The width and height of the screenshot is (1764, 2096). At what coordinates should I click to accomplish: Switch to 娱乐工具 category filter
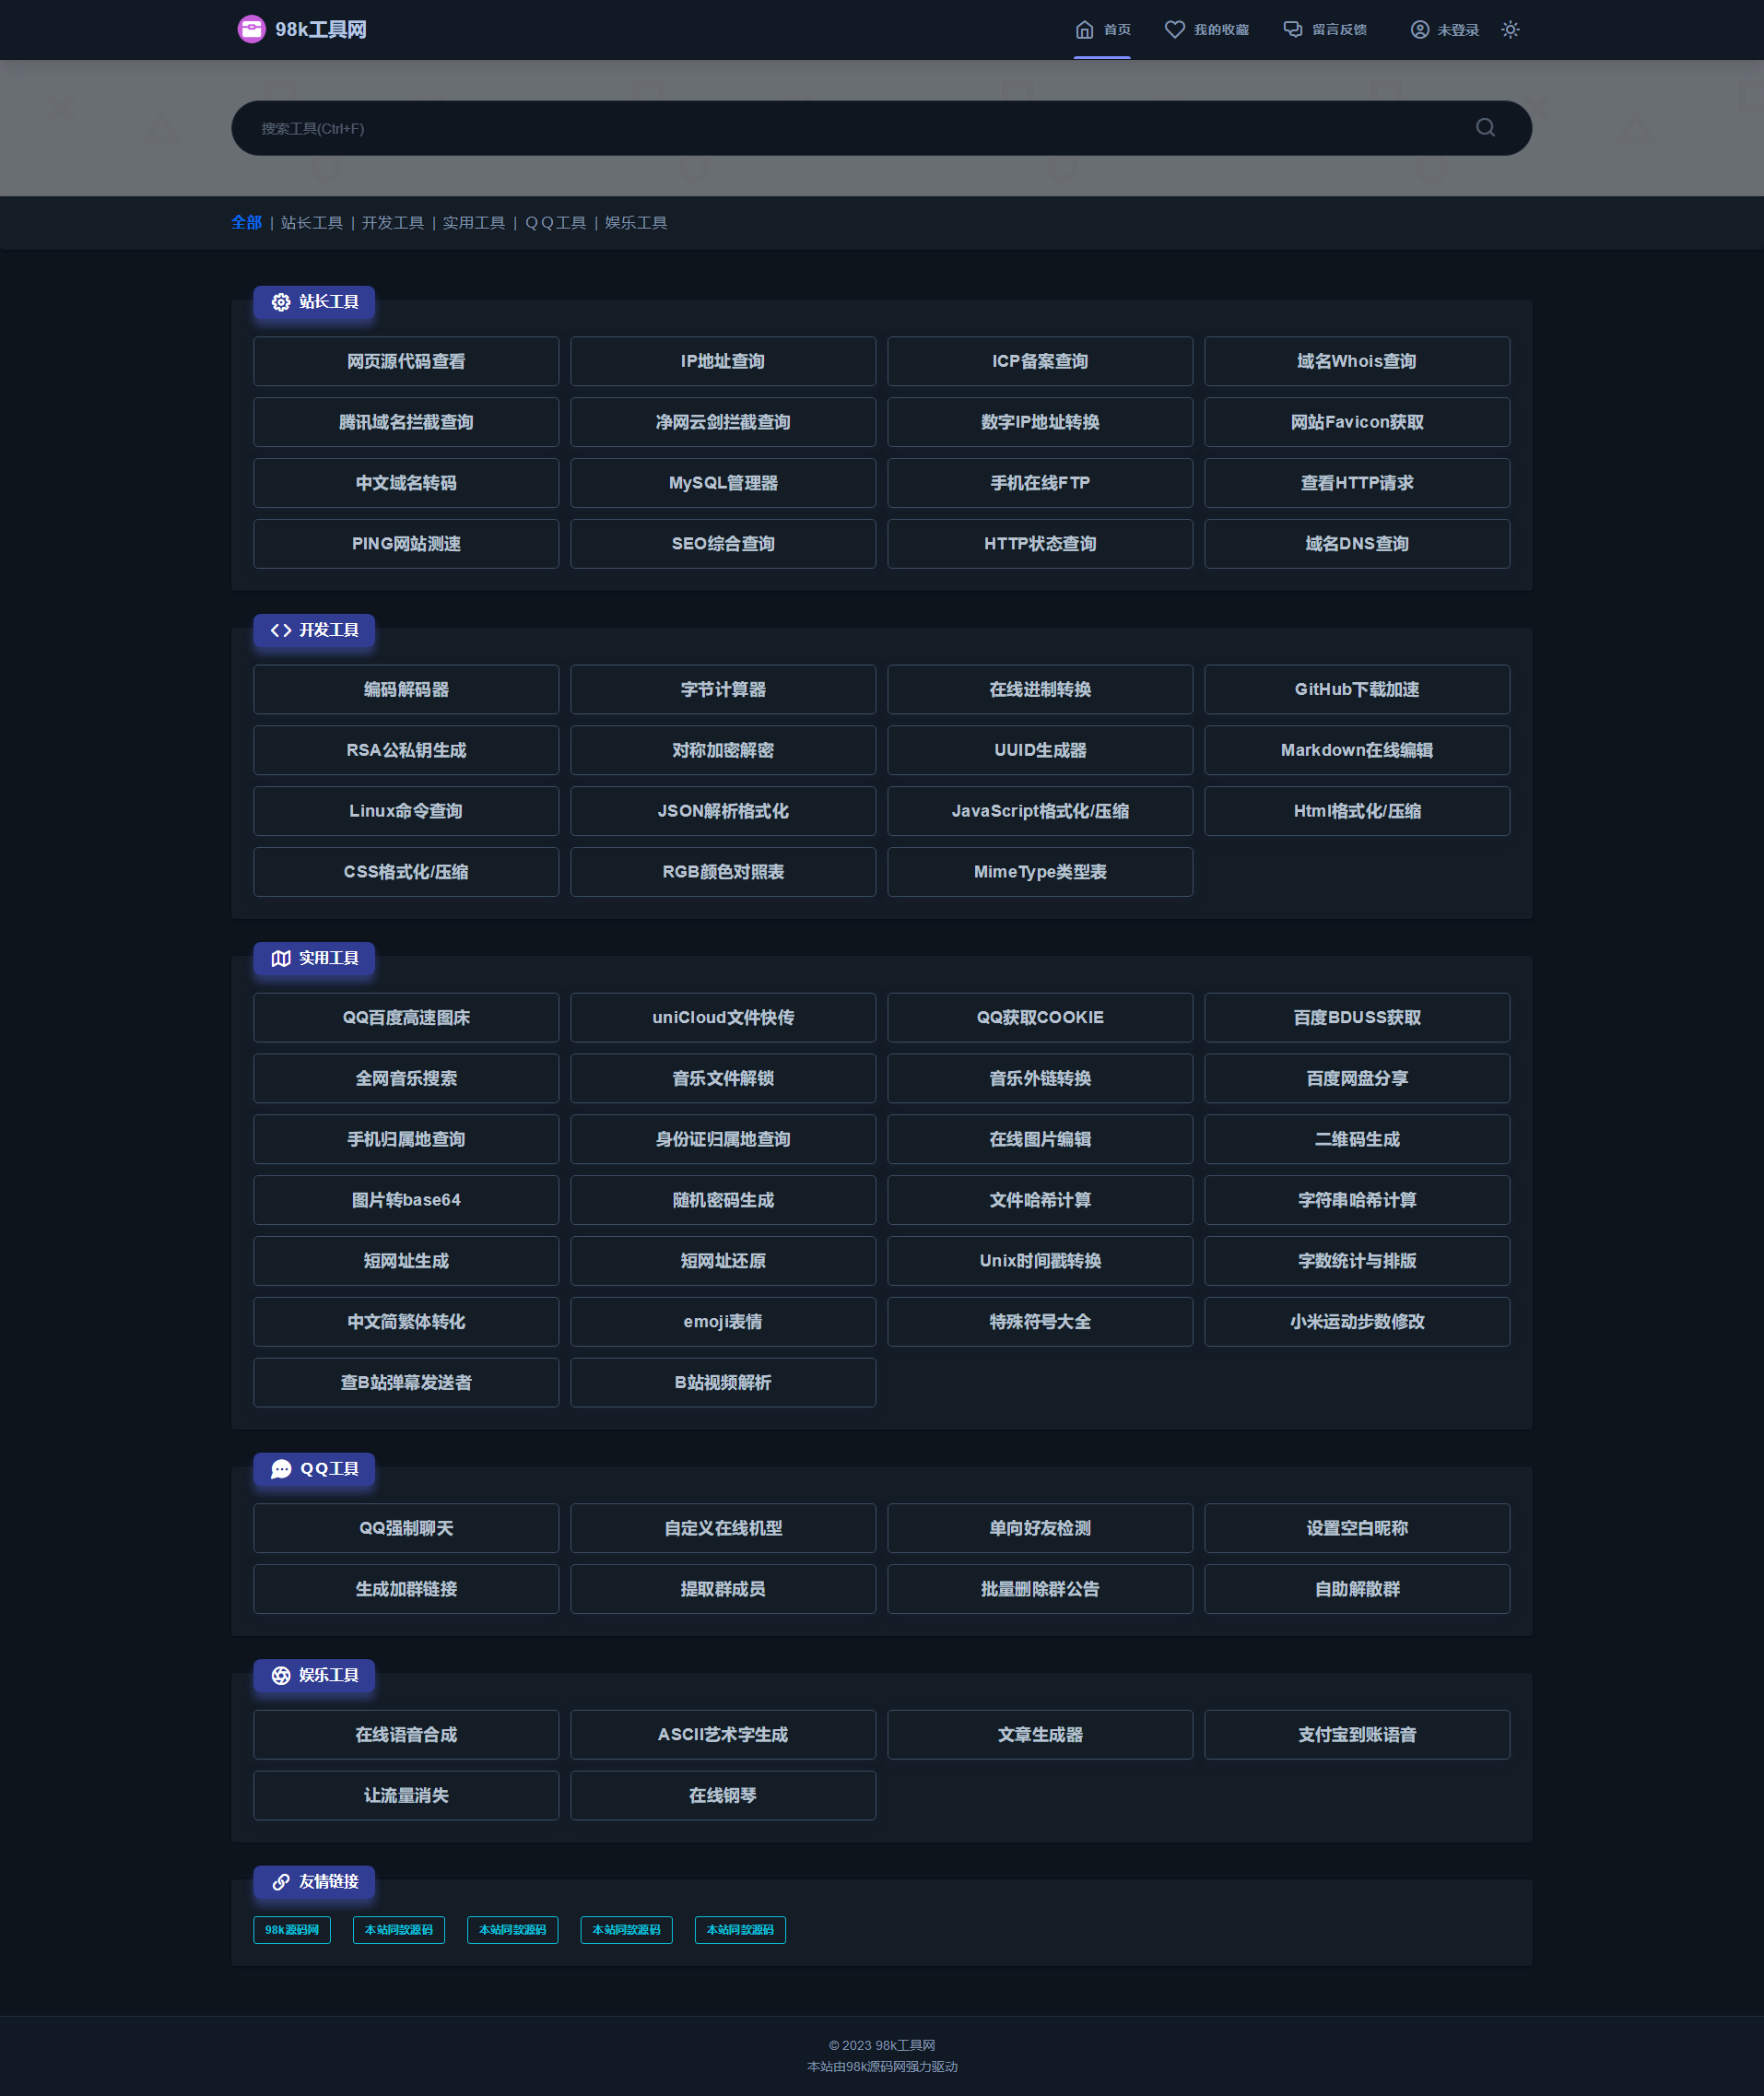[636, 223]
